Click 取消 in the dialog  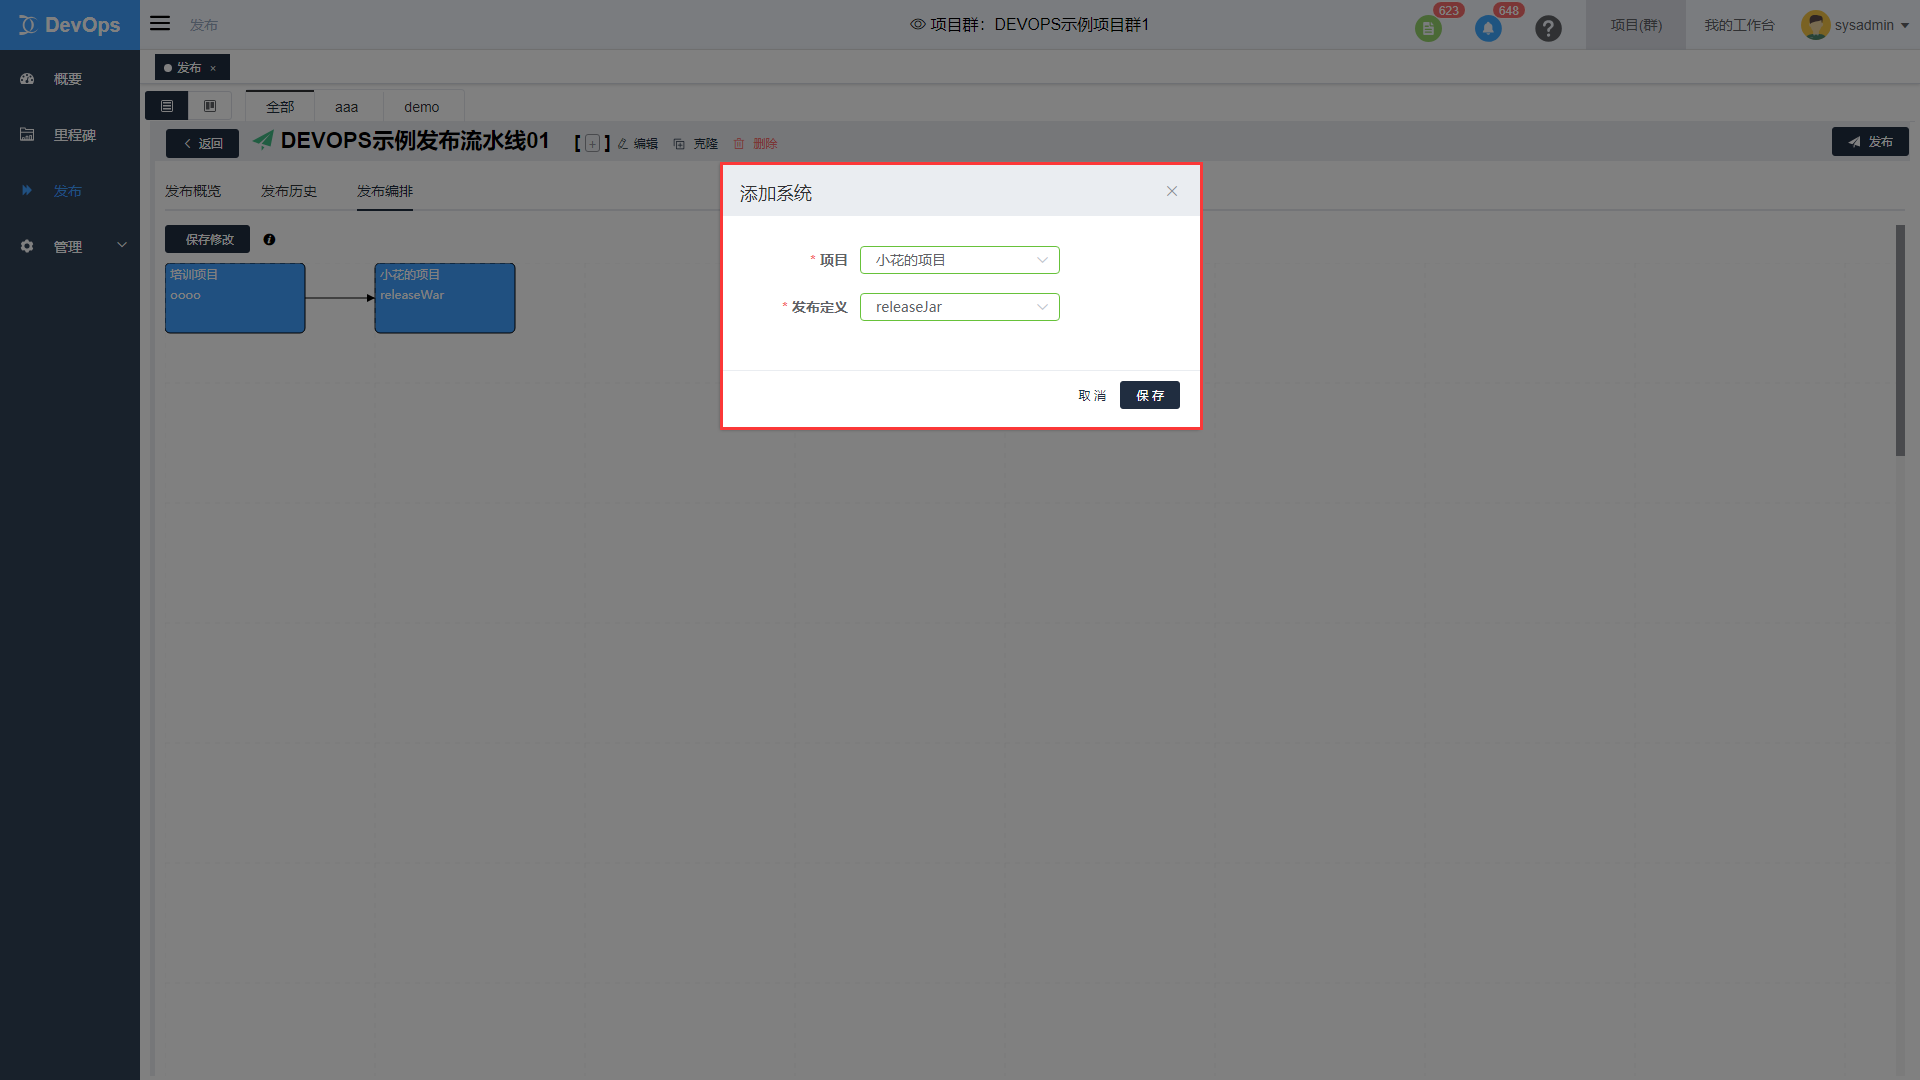point(1092,396)
